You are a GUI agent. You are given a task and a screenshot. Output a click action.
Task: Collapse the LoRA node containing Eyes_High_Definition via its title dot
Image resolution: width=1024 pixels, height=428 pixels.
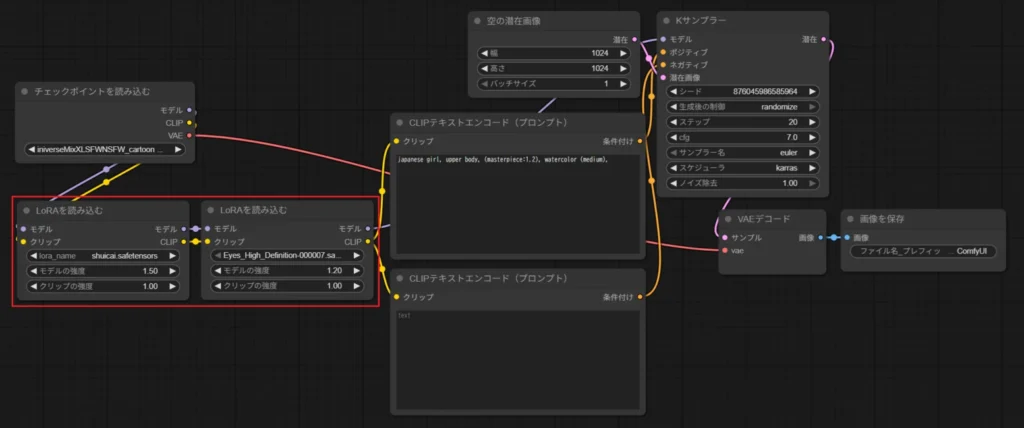pyautogui.click(x=210, y=210)
